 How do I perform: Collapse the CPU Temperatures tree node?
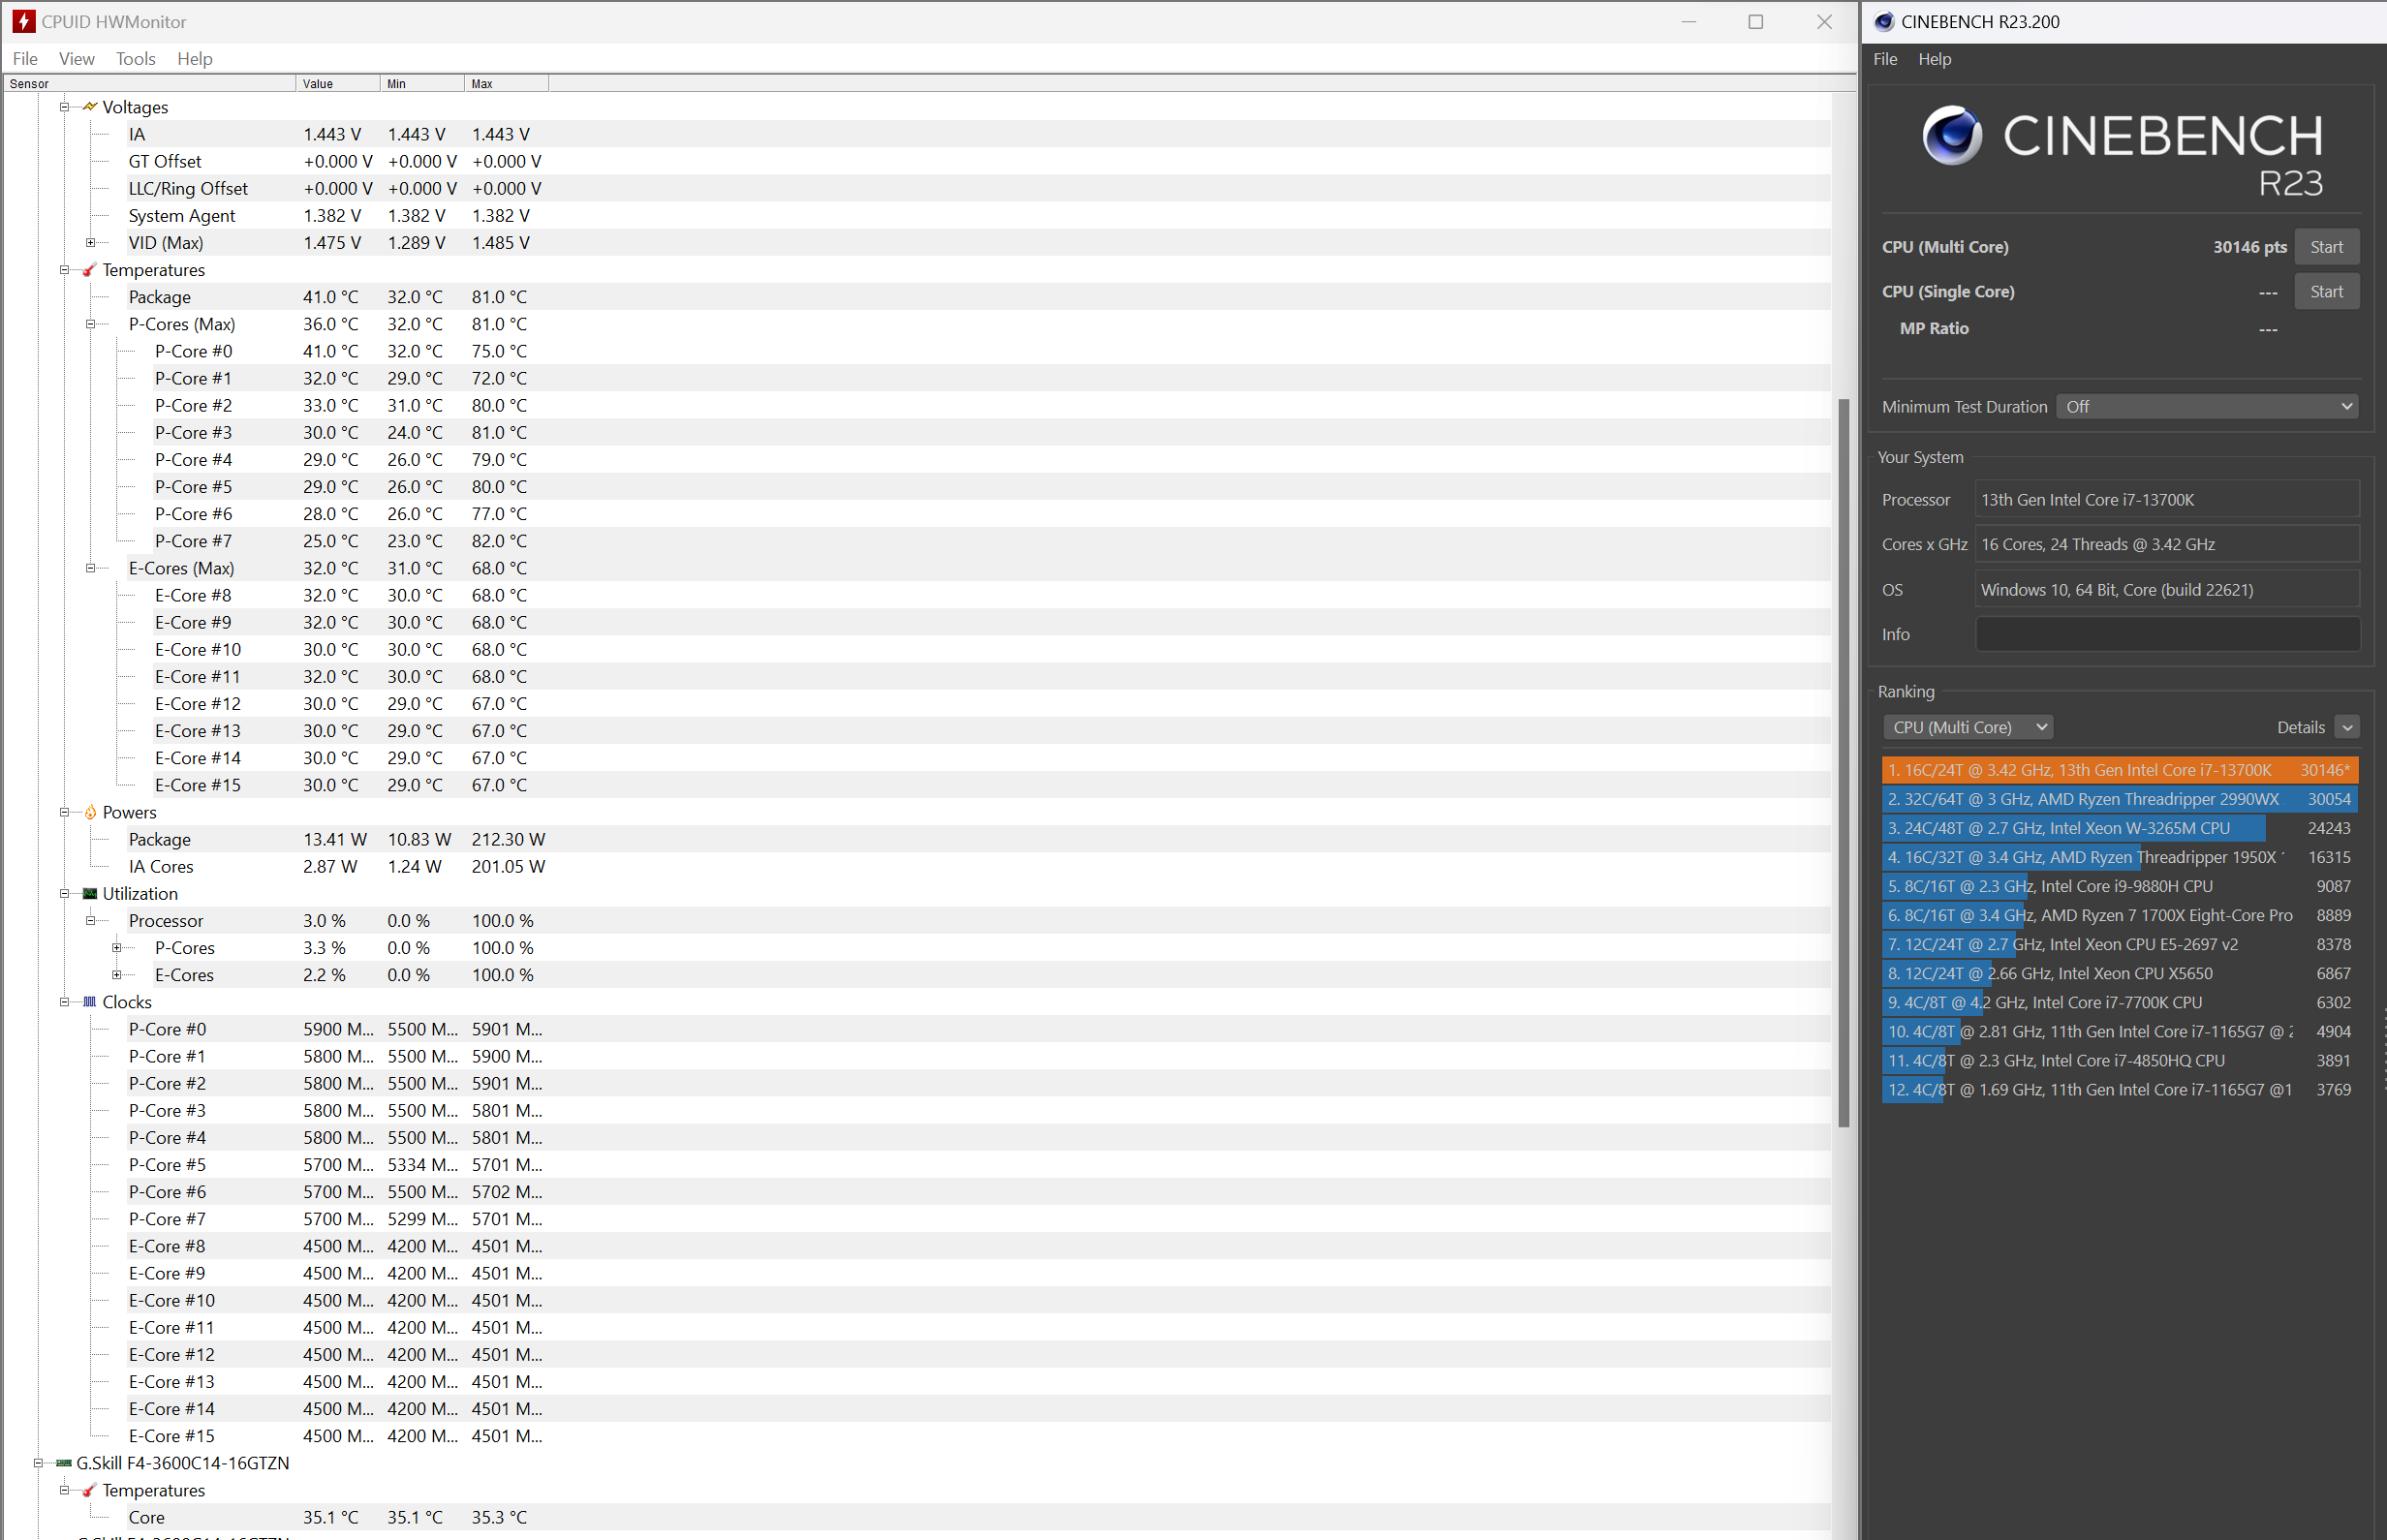64,270
